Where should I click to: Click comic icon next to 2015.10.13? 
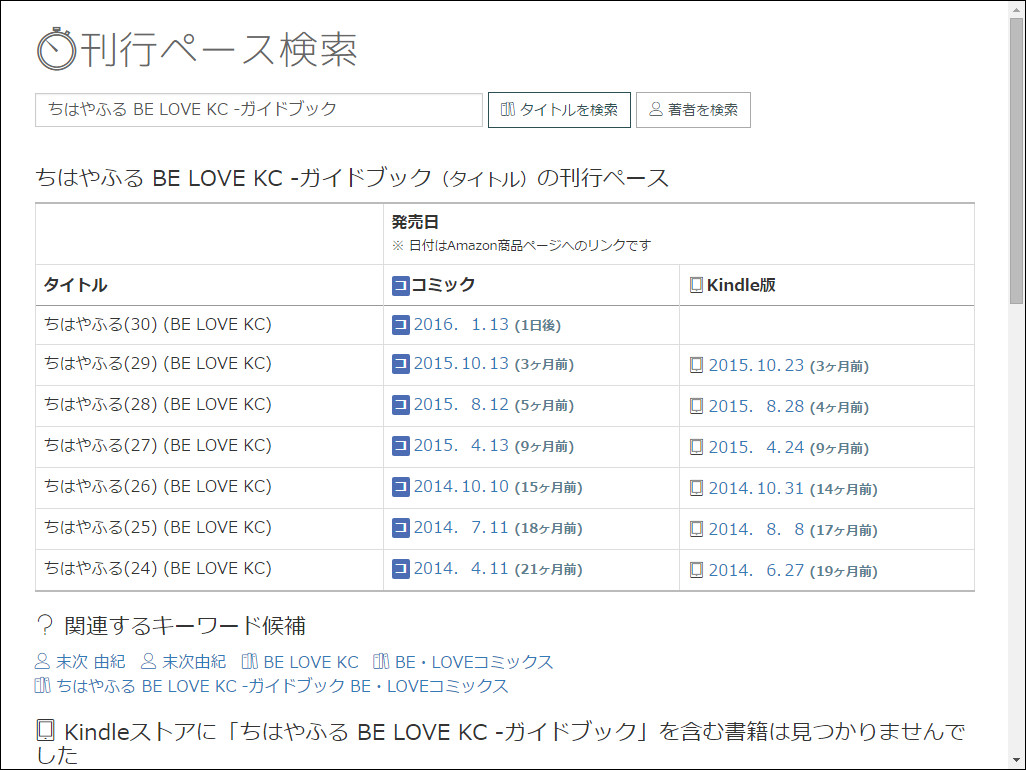click(x=401, y=364)
